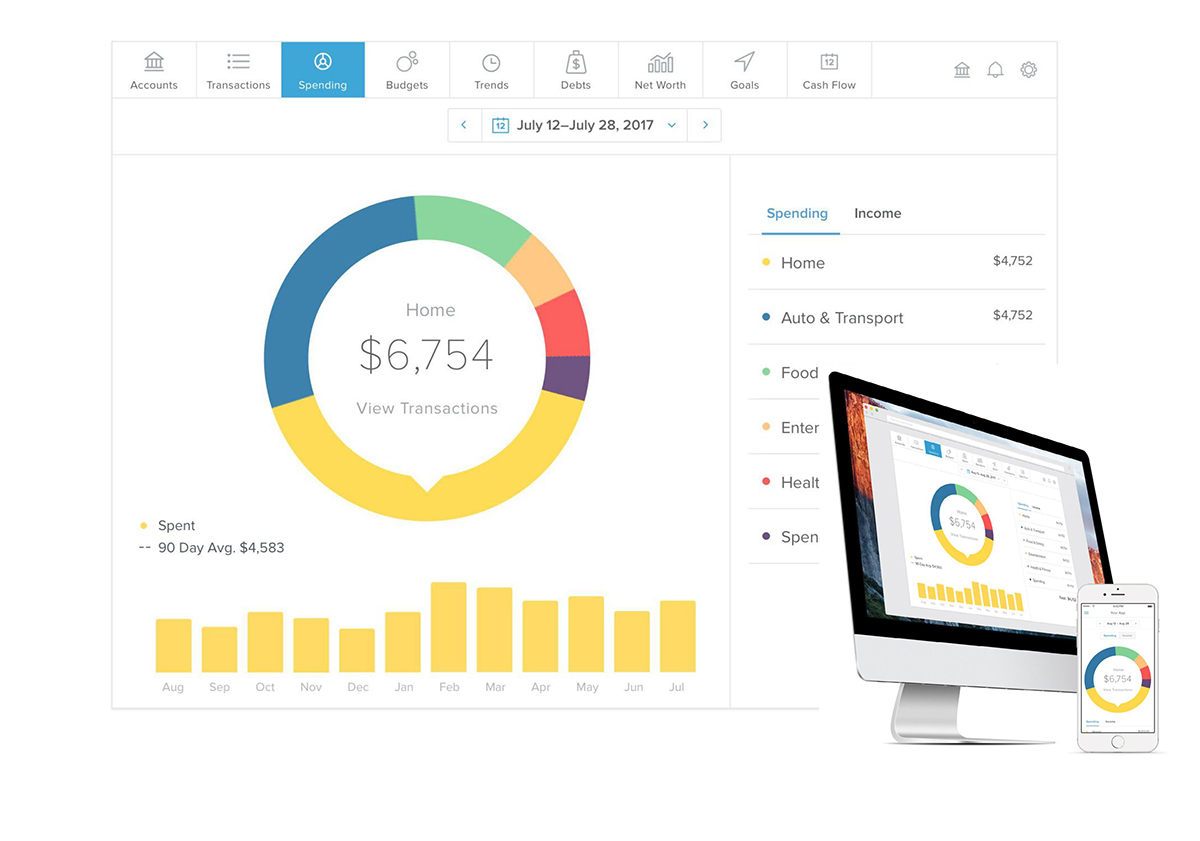Click the Apr spending bar
The height and width of the screenshot is (841, 1200).
(x=540, y=636)
